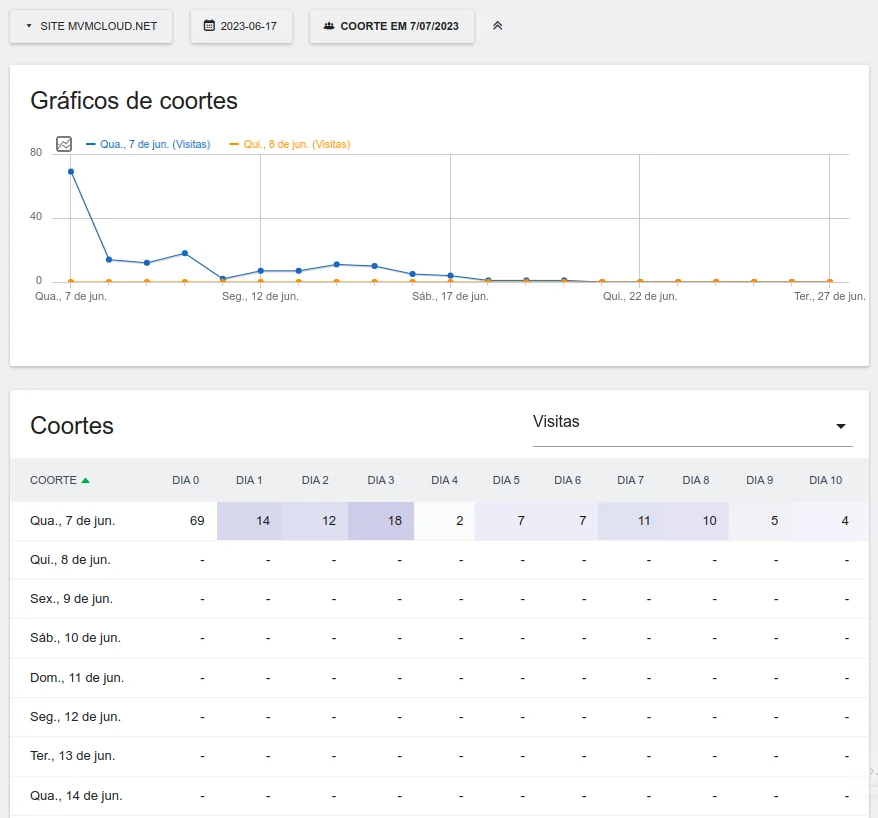Image resolution: width=878 pixels, height=818 pixels.
Task: Toggle the Qua., 7 de jun. series legend
Action: 149,144
